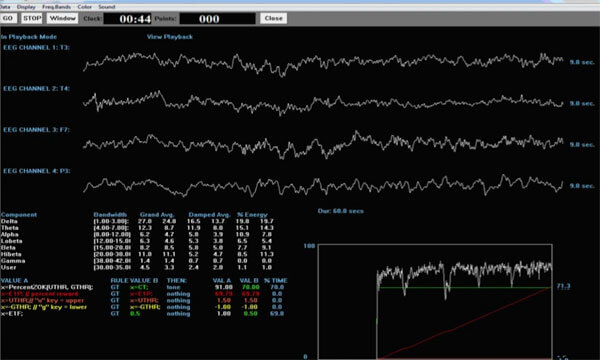
Task: Click the EEG Channel 4 P3 waveform trace
Action: coord(323,186)
